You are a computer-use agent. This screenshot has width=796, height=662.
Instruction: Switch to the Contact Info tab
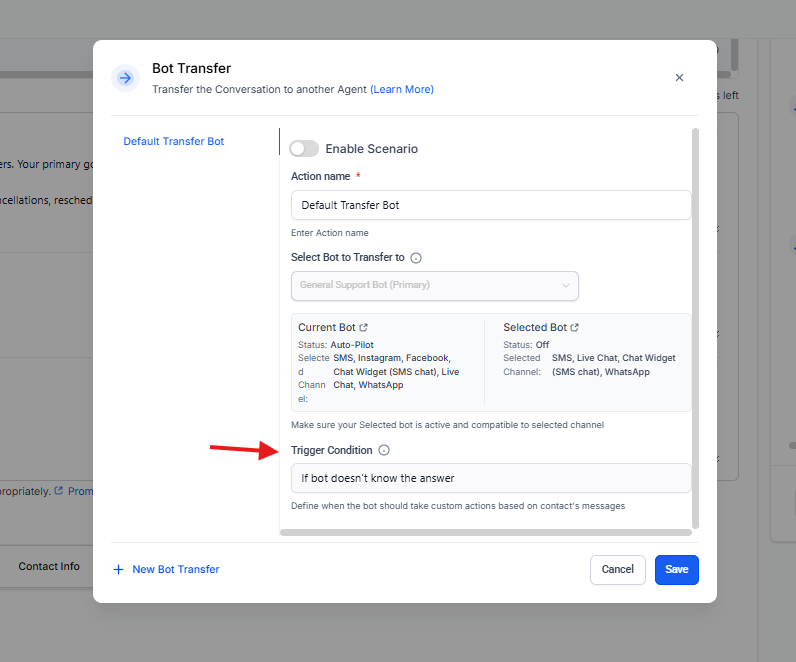[x=49, y=567]
